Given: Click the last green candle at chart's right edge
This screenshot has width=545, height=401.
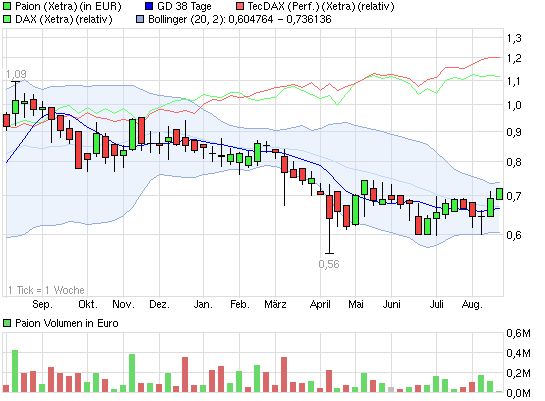Looking at the screenshot, I should pyautogui.click(x=499, y=194).
